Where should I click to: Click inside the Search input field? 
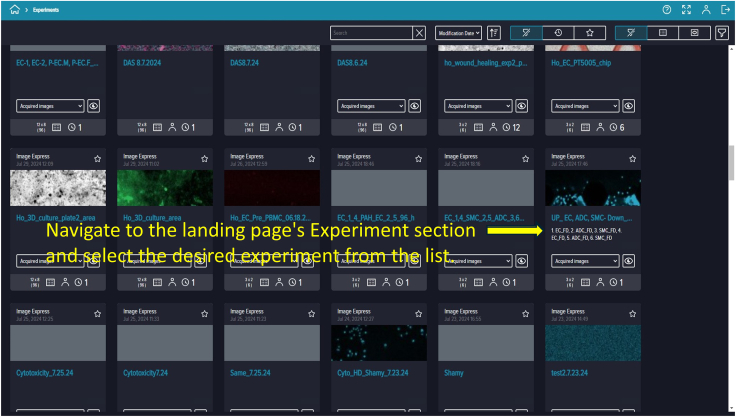[x=371, y=33]
